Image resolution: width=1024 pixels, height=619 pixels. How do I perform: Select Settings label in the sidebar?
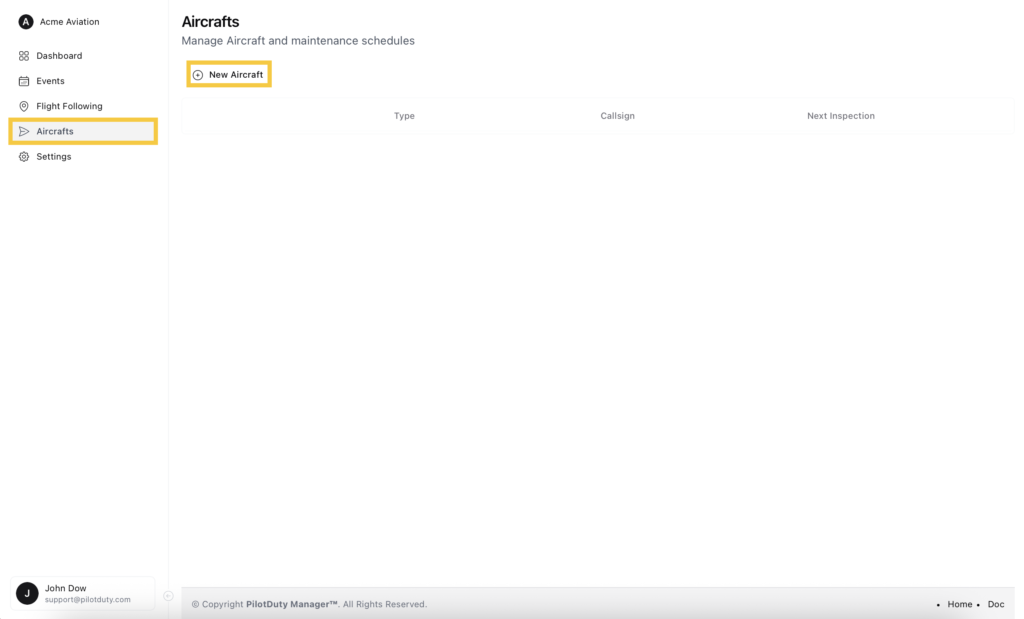point(54,157)
